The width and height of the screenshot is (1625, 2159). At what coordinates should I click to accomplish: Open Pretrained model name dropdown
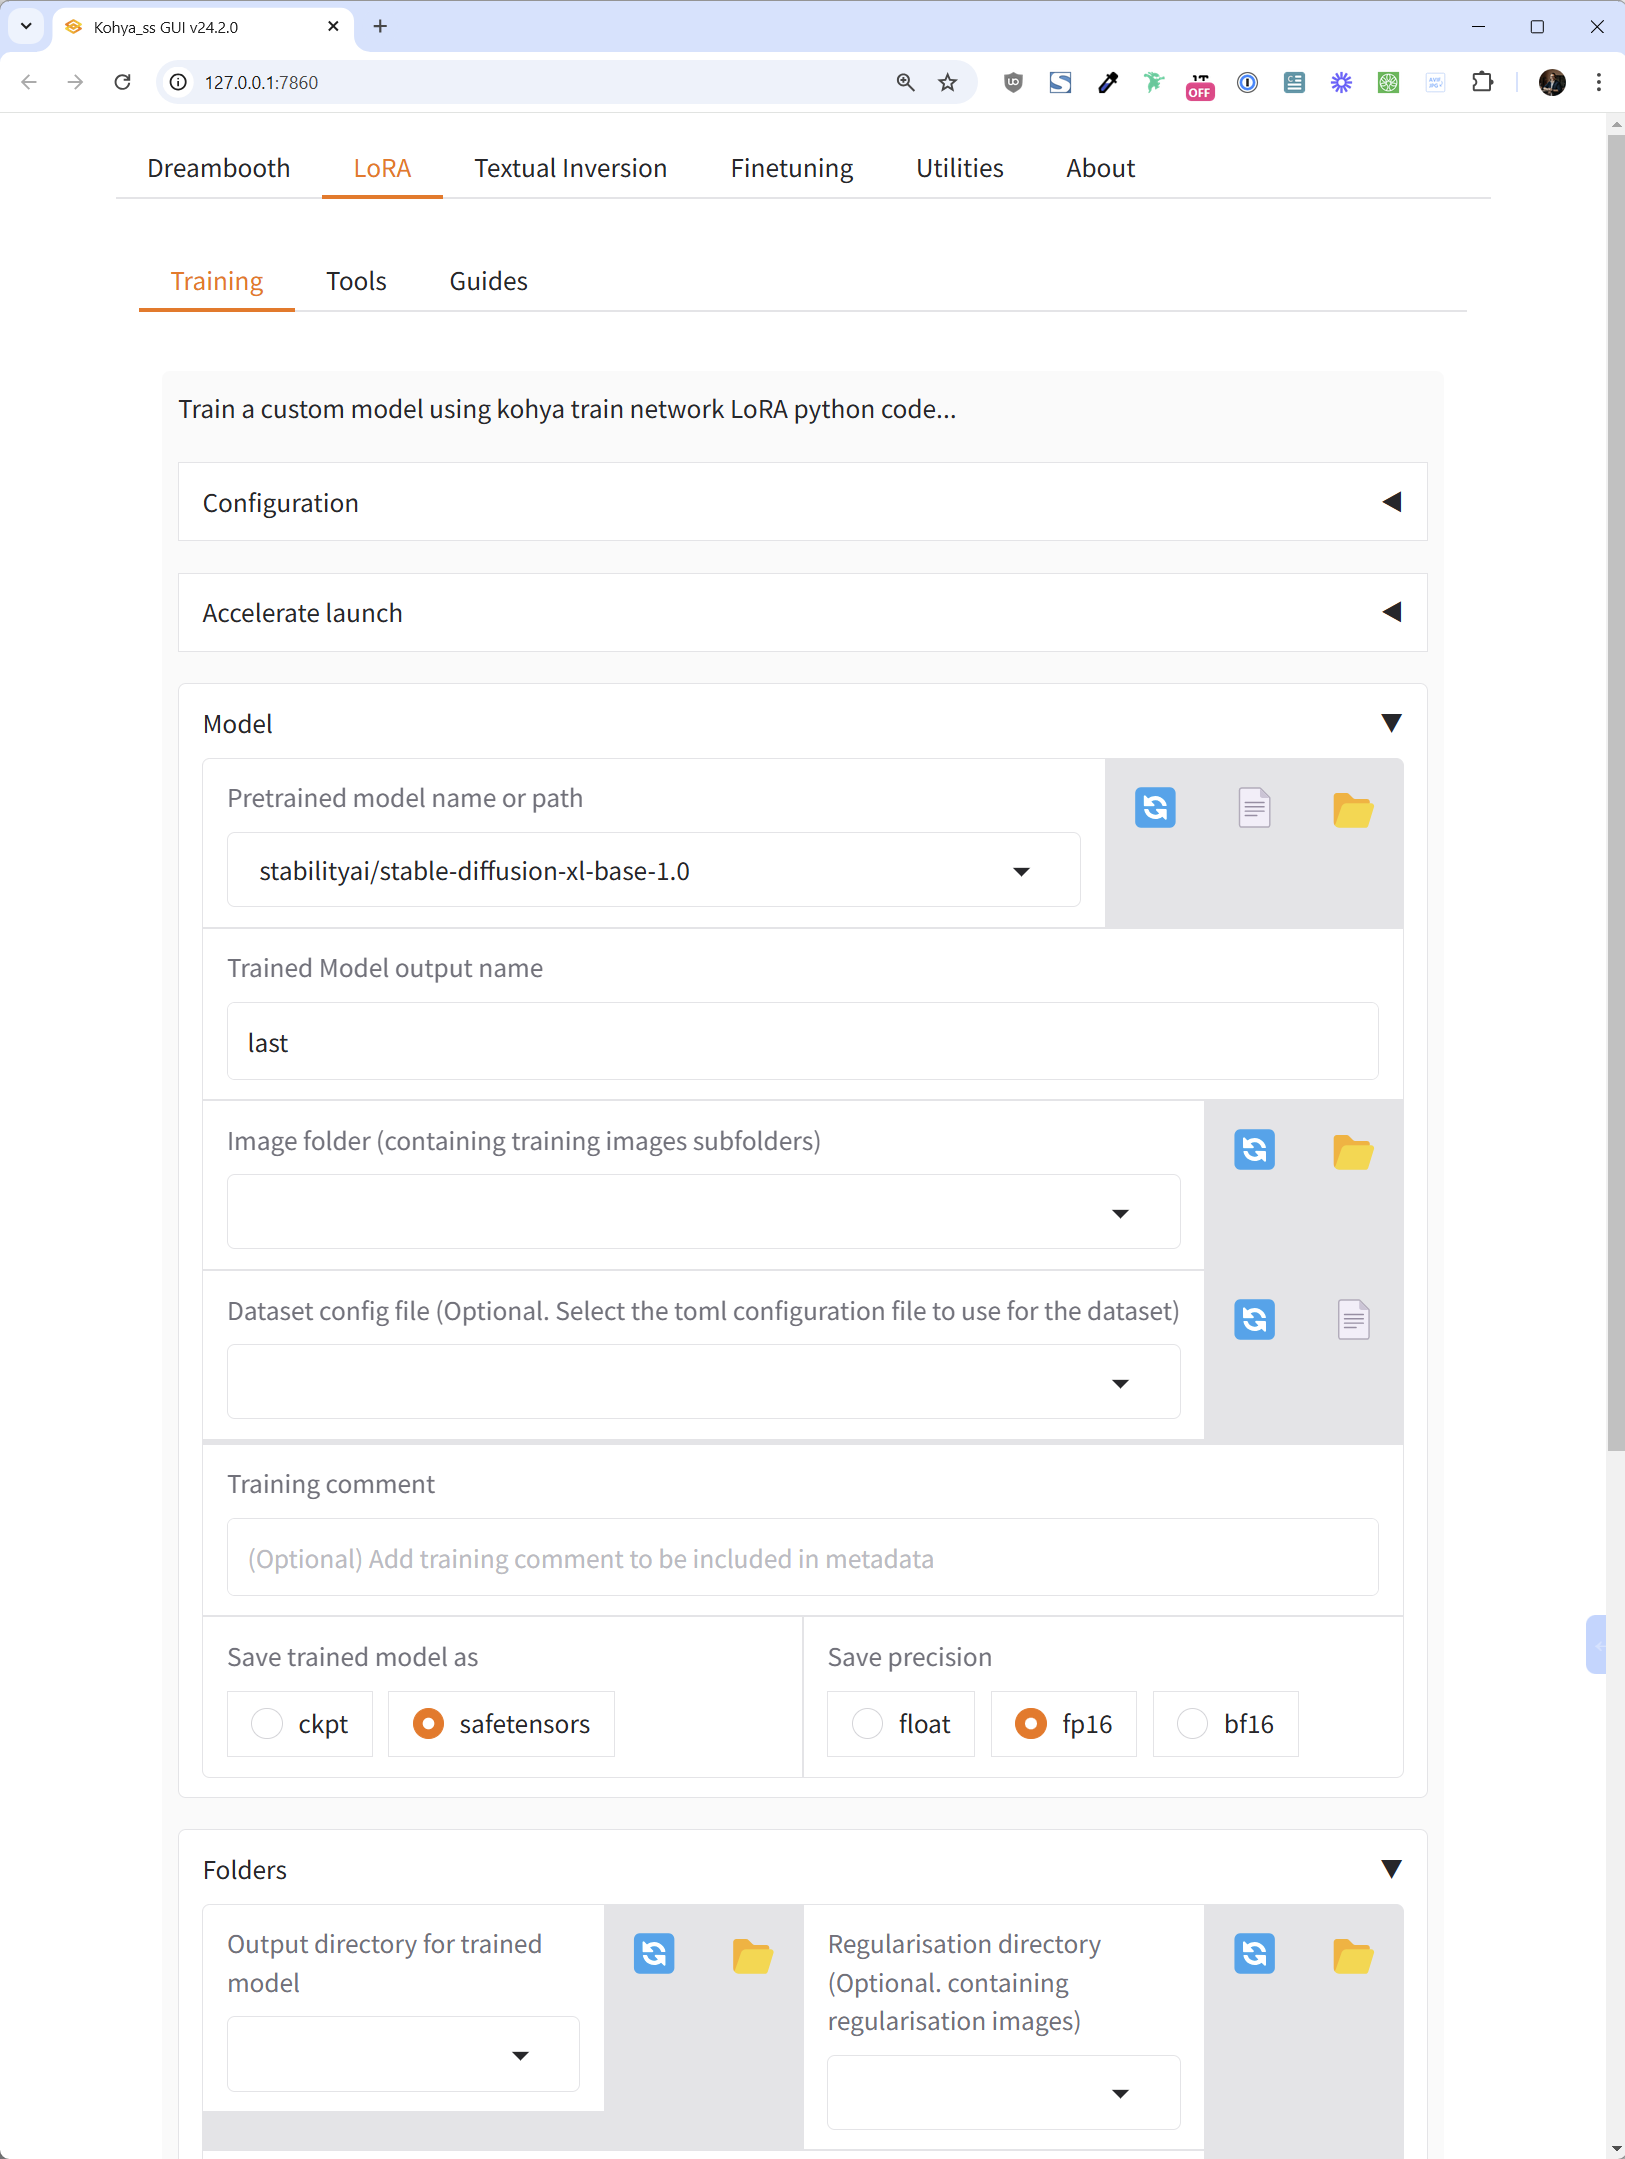pos(1021,871)
